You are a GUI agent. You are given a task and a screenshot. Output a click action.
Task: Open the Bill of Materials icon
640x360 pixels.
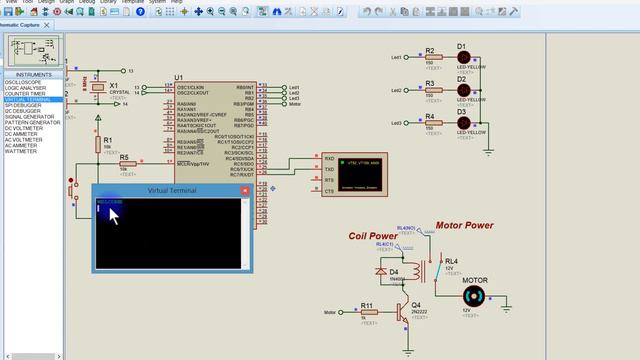pos(103,12)
